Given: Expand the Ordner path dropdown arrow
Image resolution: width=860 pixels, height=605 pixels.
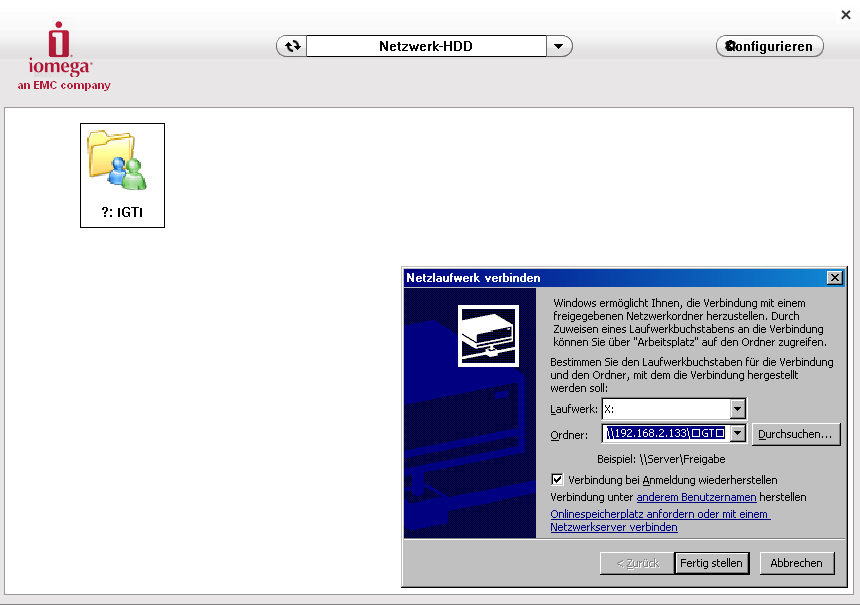Looking at the screenshot, I should click(738, 433).
